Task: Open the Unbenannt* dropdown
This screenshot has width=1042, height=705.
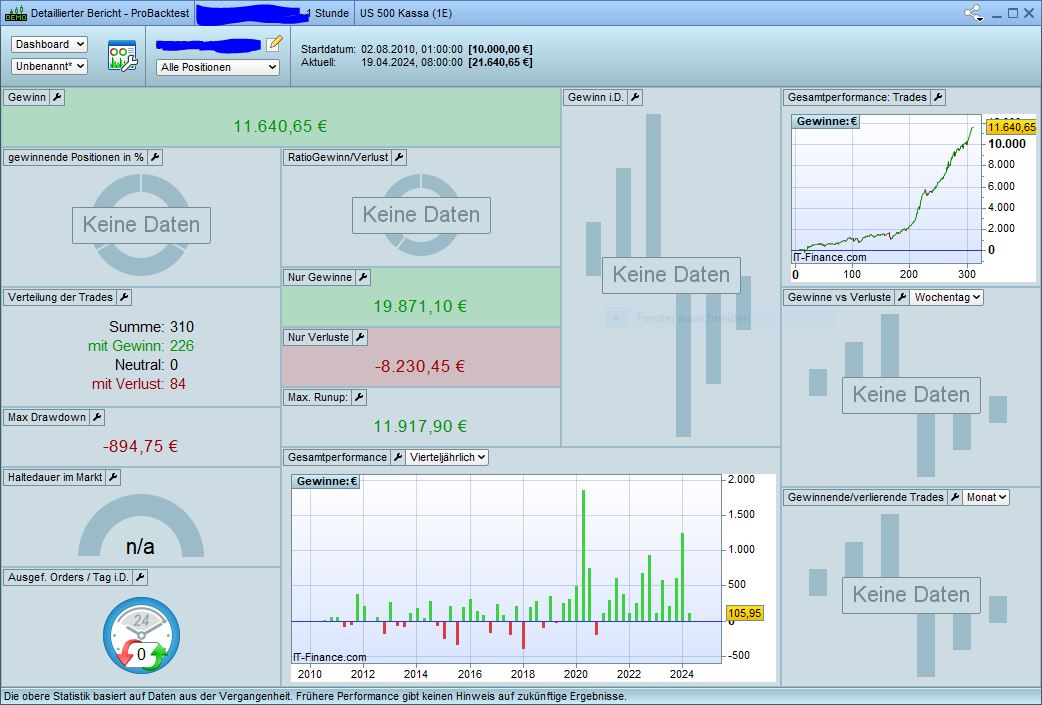Action: (x=49, y=66)
